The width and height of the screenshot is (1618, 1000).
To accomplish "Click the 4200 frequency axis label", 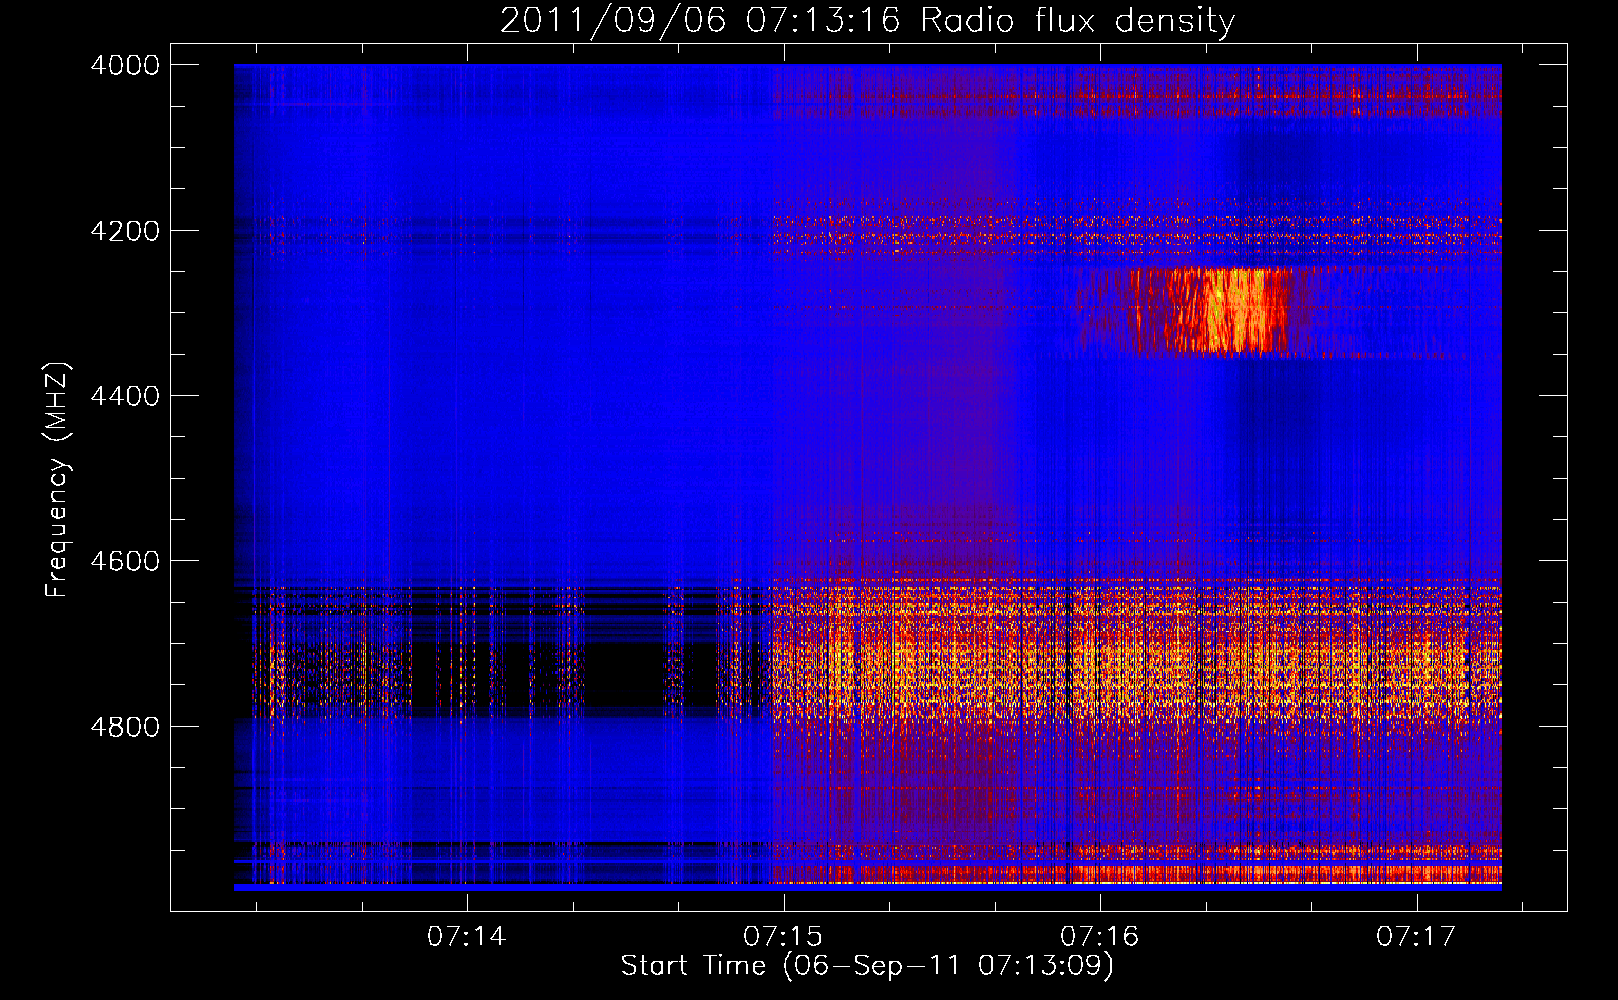I will [125, 231].
